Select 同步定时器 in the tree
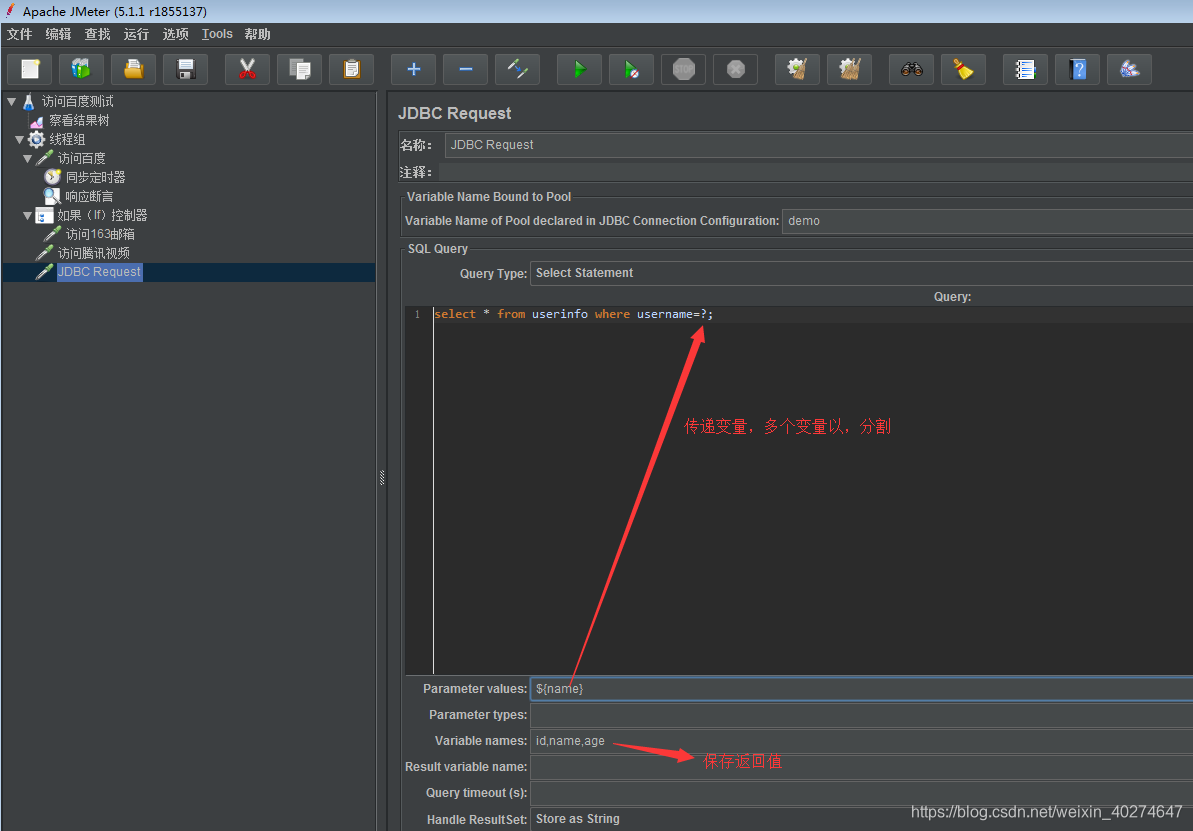 coord(95,177)
